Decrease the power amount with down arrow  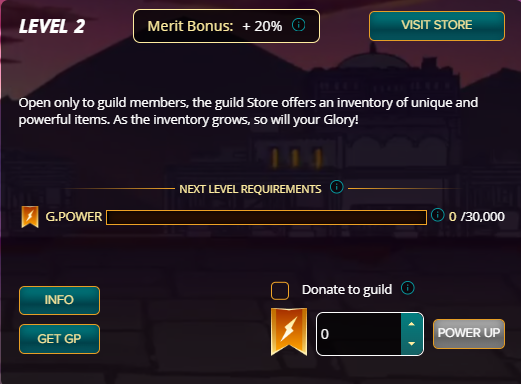(x=412, y=344)
